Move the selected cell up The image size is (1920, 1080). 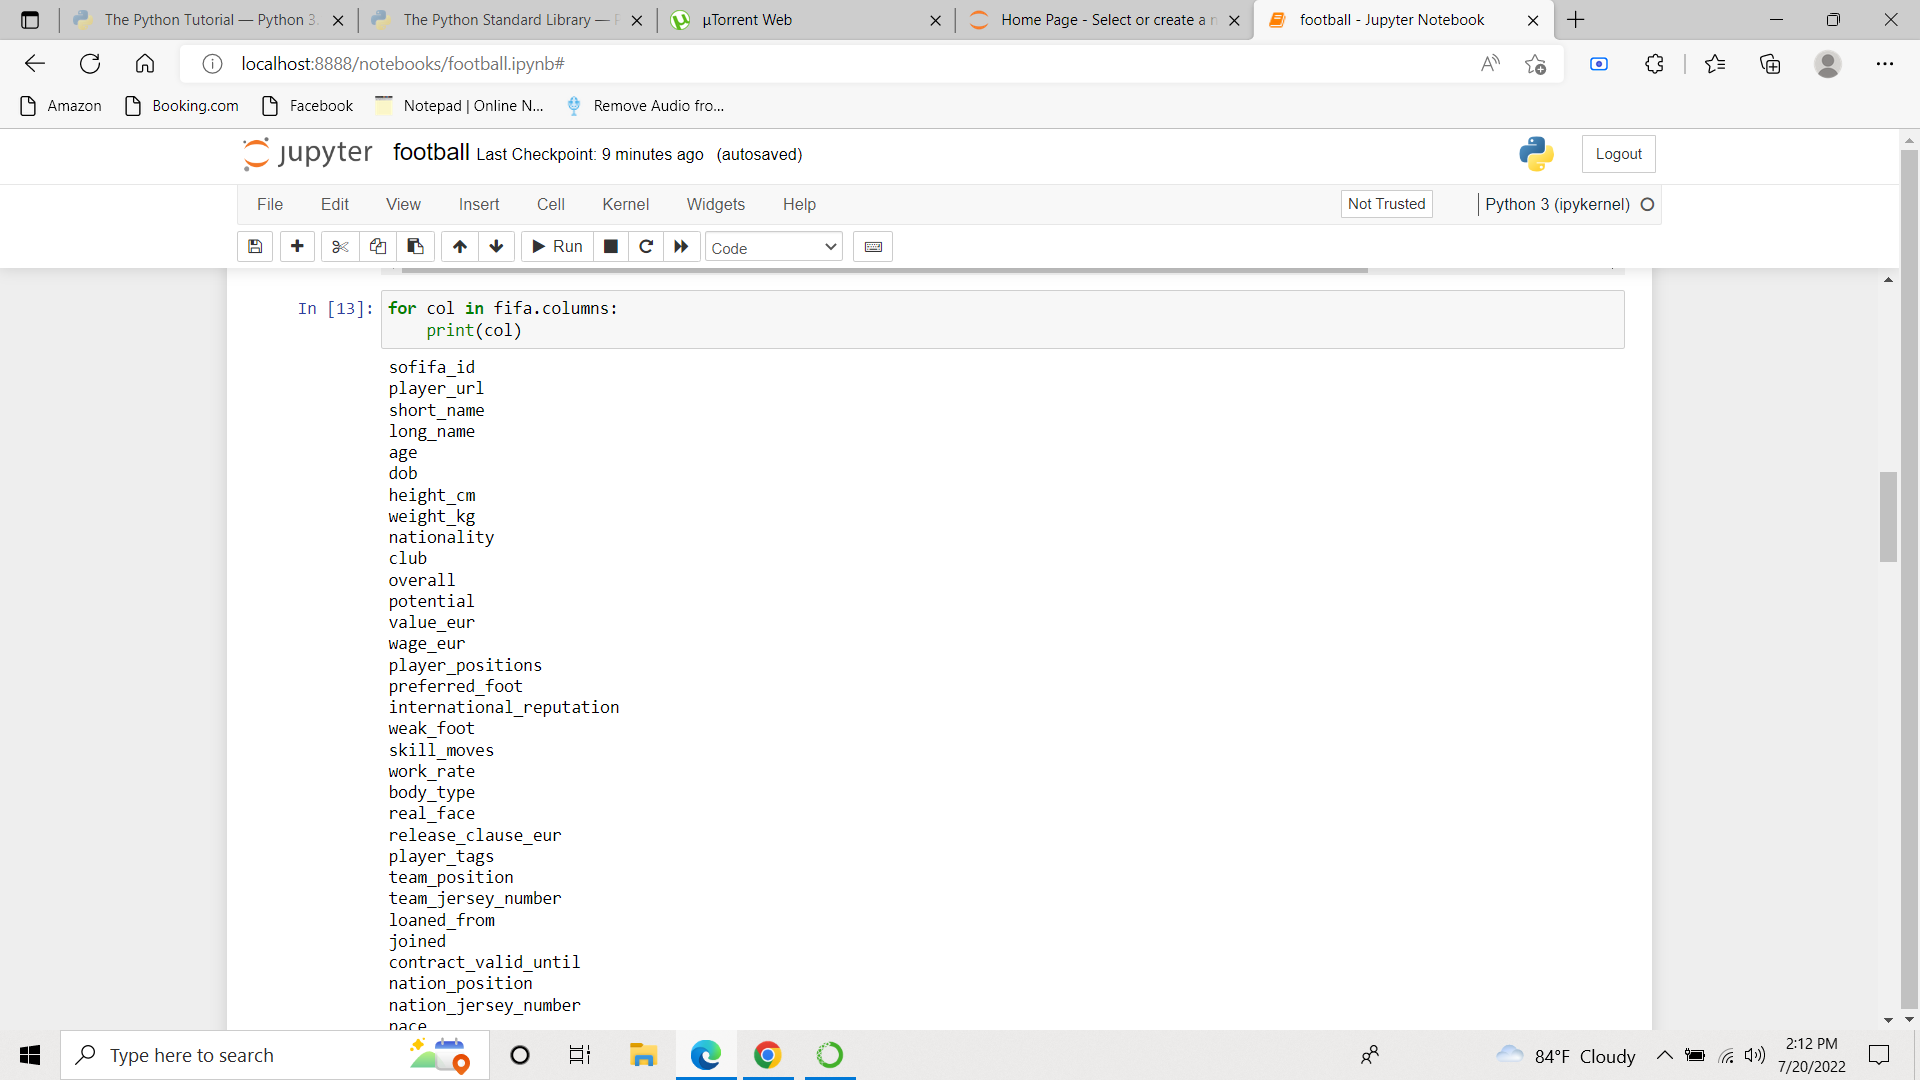coord(460,247)
